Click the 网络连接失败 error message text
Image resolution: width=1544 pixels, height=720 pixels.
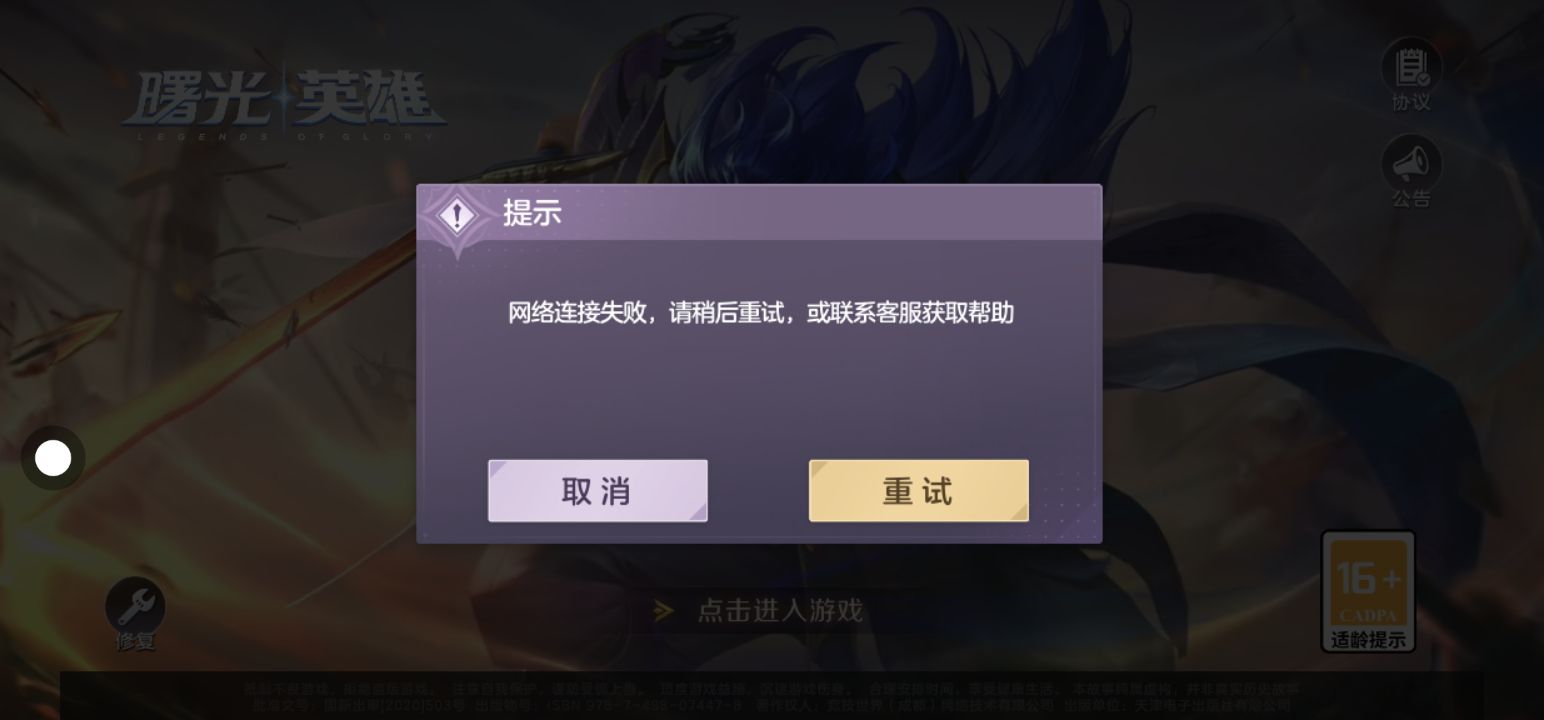761,313
